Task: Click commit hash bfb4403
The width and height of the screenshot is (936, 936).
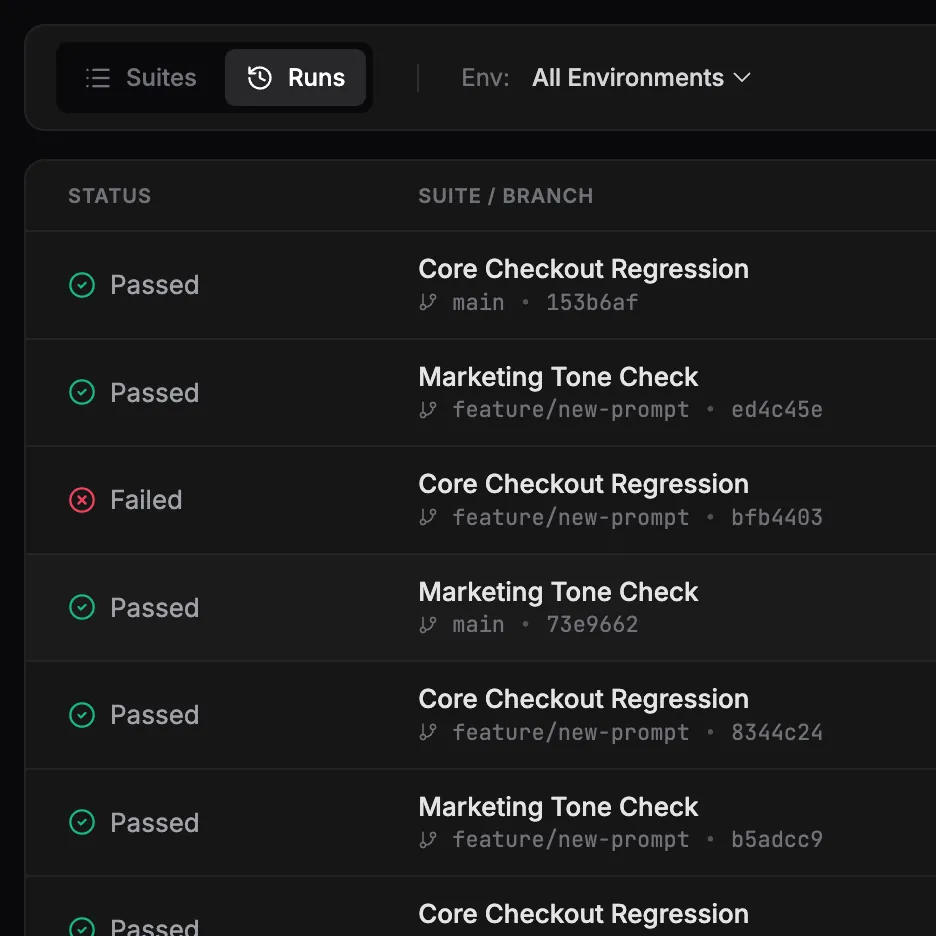Action: tap(776, 517)
